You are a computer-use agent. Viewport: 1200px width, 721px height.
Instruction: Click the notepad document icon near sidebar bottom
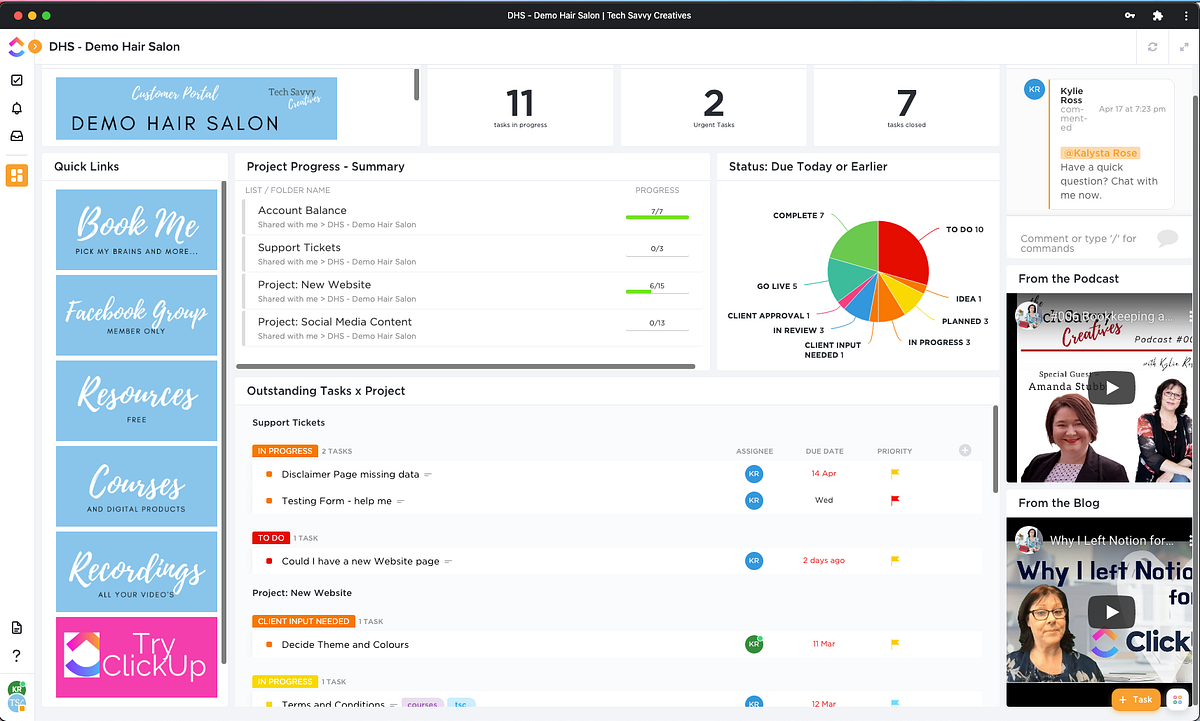pos(16,626)
